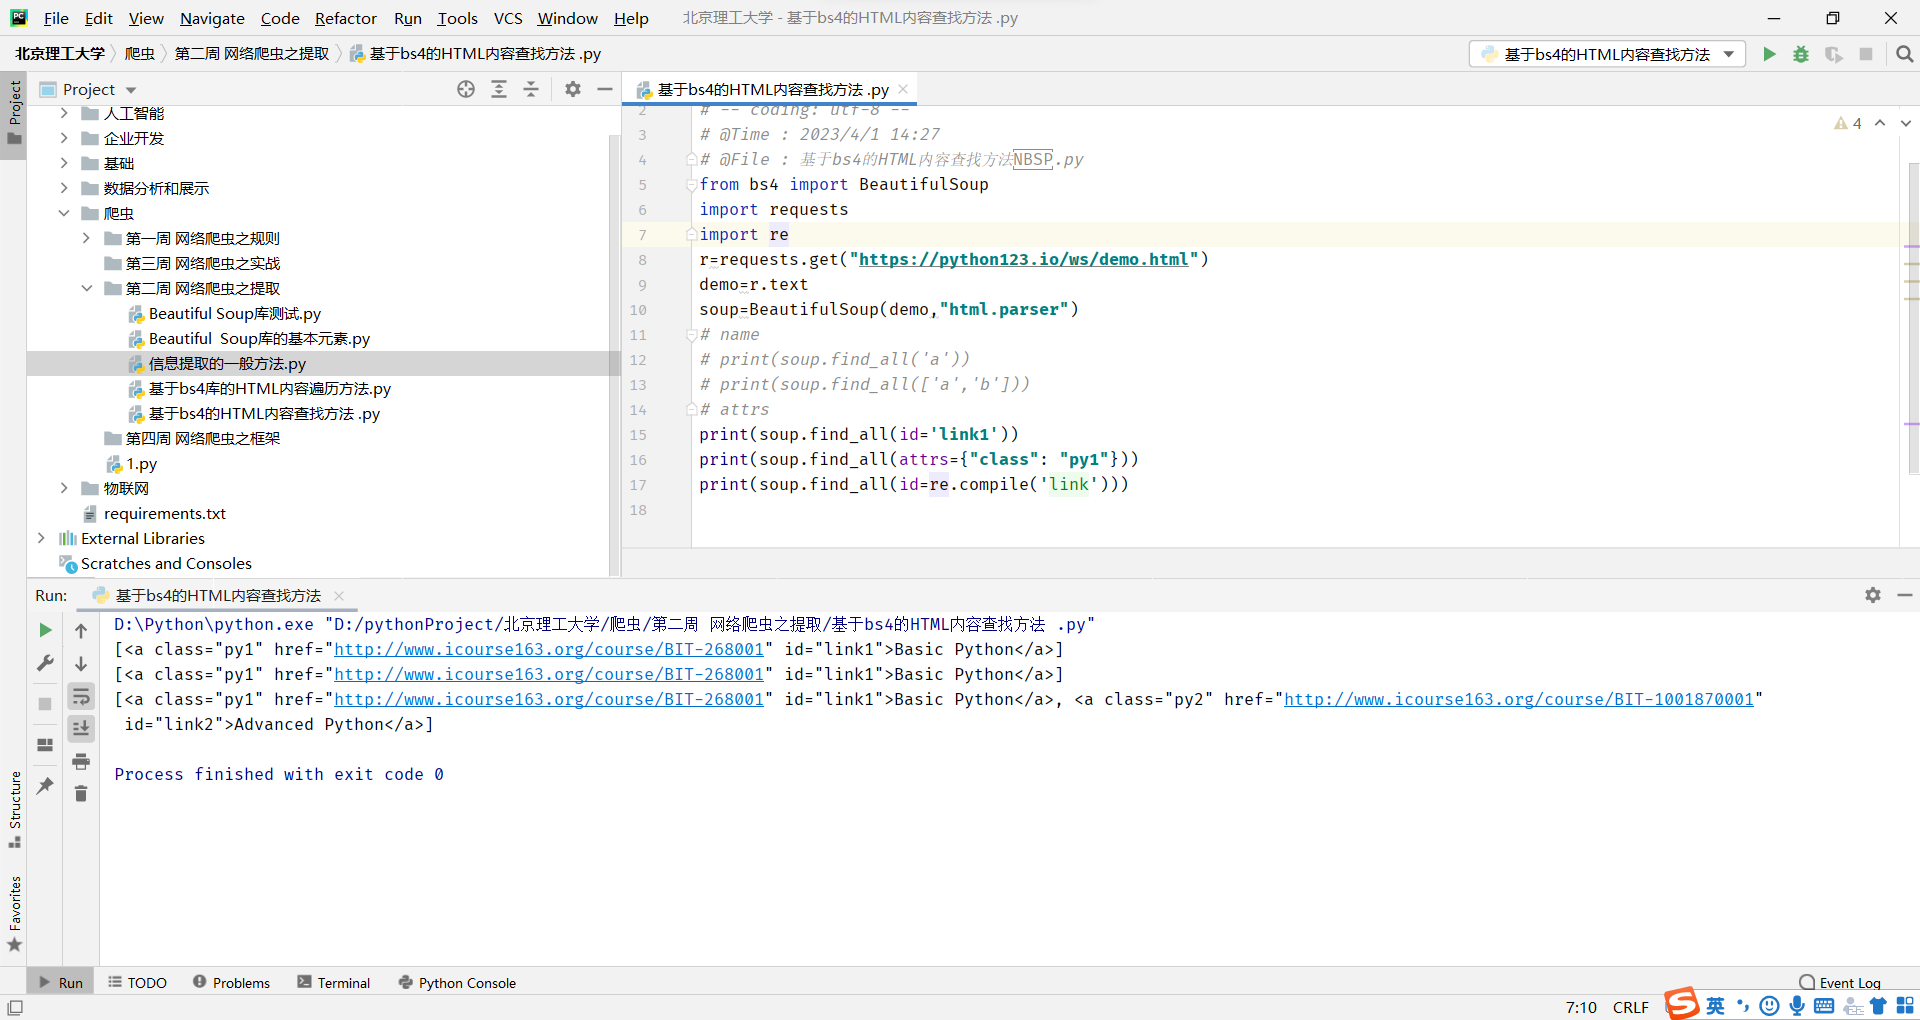Toggle soft-wrap in Run console
The image size is (1920, 1020).
coord(81,696)
